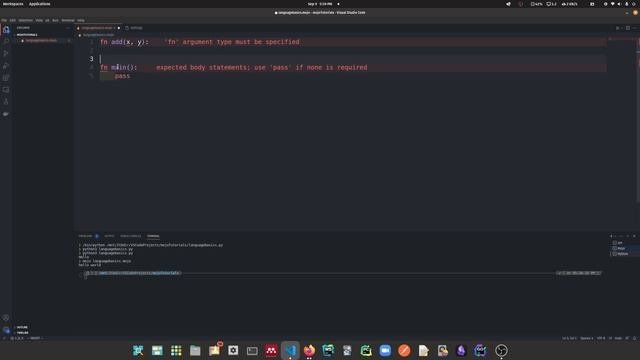The height and width of the screenshot is (360, 640).
Task: Select languagebasics.mojo file in Explorer tree
Action: 41,40
